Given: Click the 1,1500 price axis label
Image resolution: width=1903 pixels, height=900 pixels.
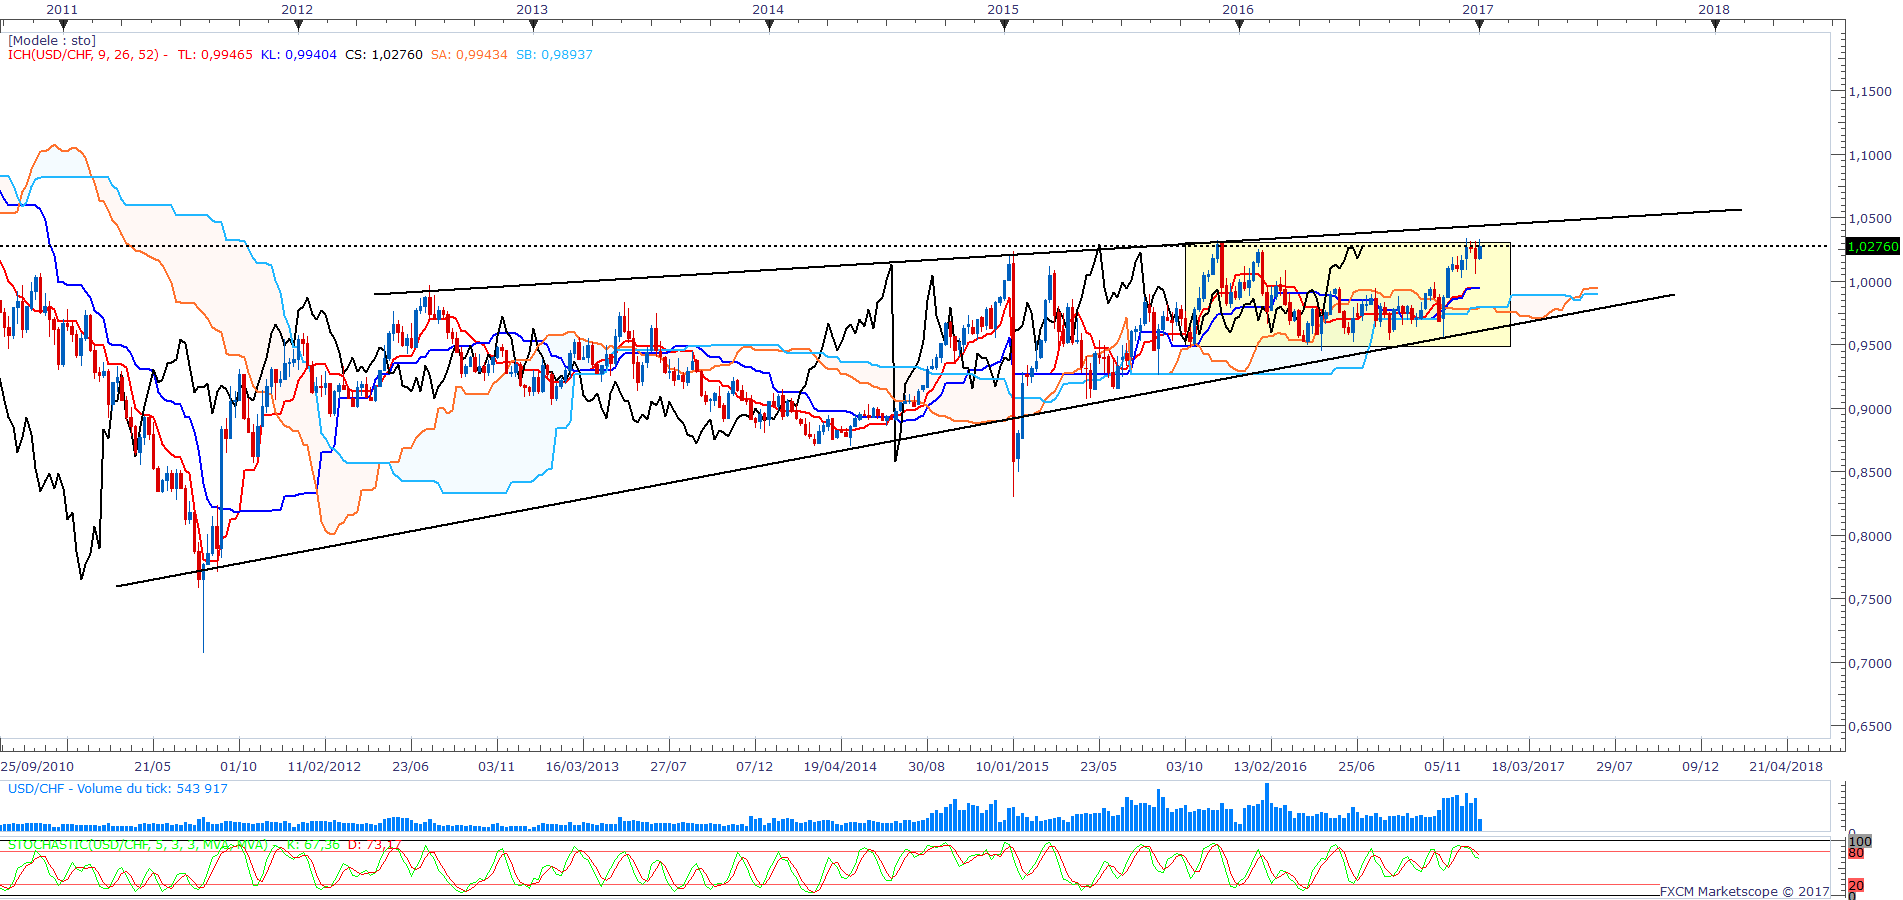Looking at the screenshot, I should pos(1870,91).
